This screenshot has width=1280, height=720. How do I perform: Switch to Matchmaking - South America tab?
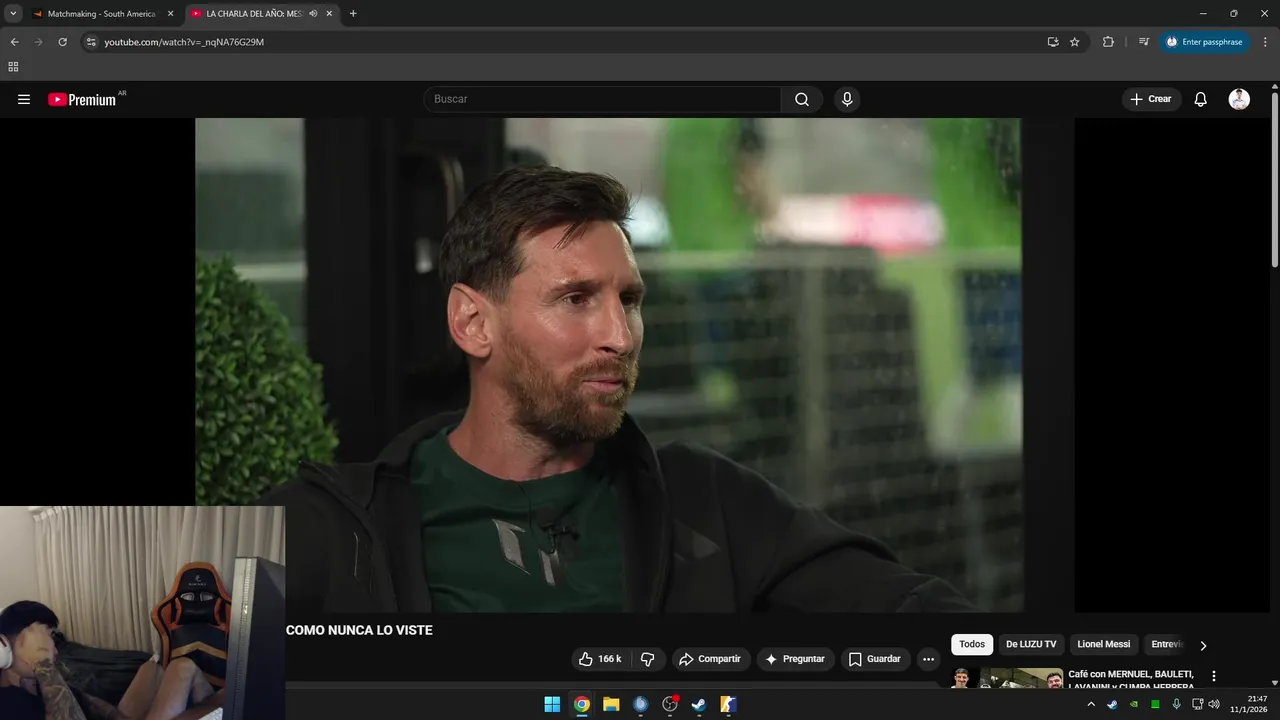click(x=100, y=14)
